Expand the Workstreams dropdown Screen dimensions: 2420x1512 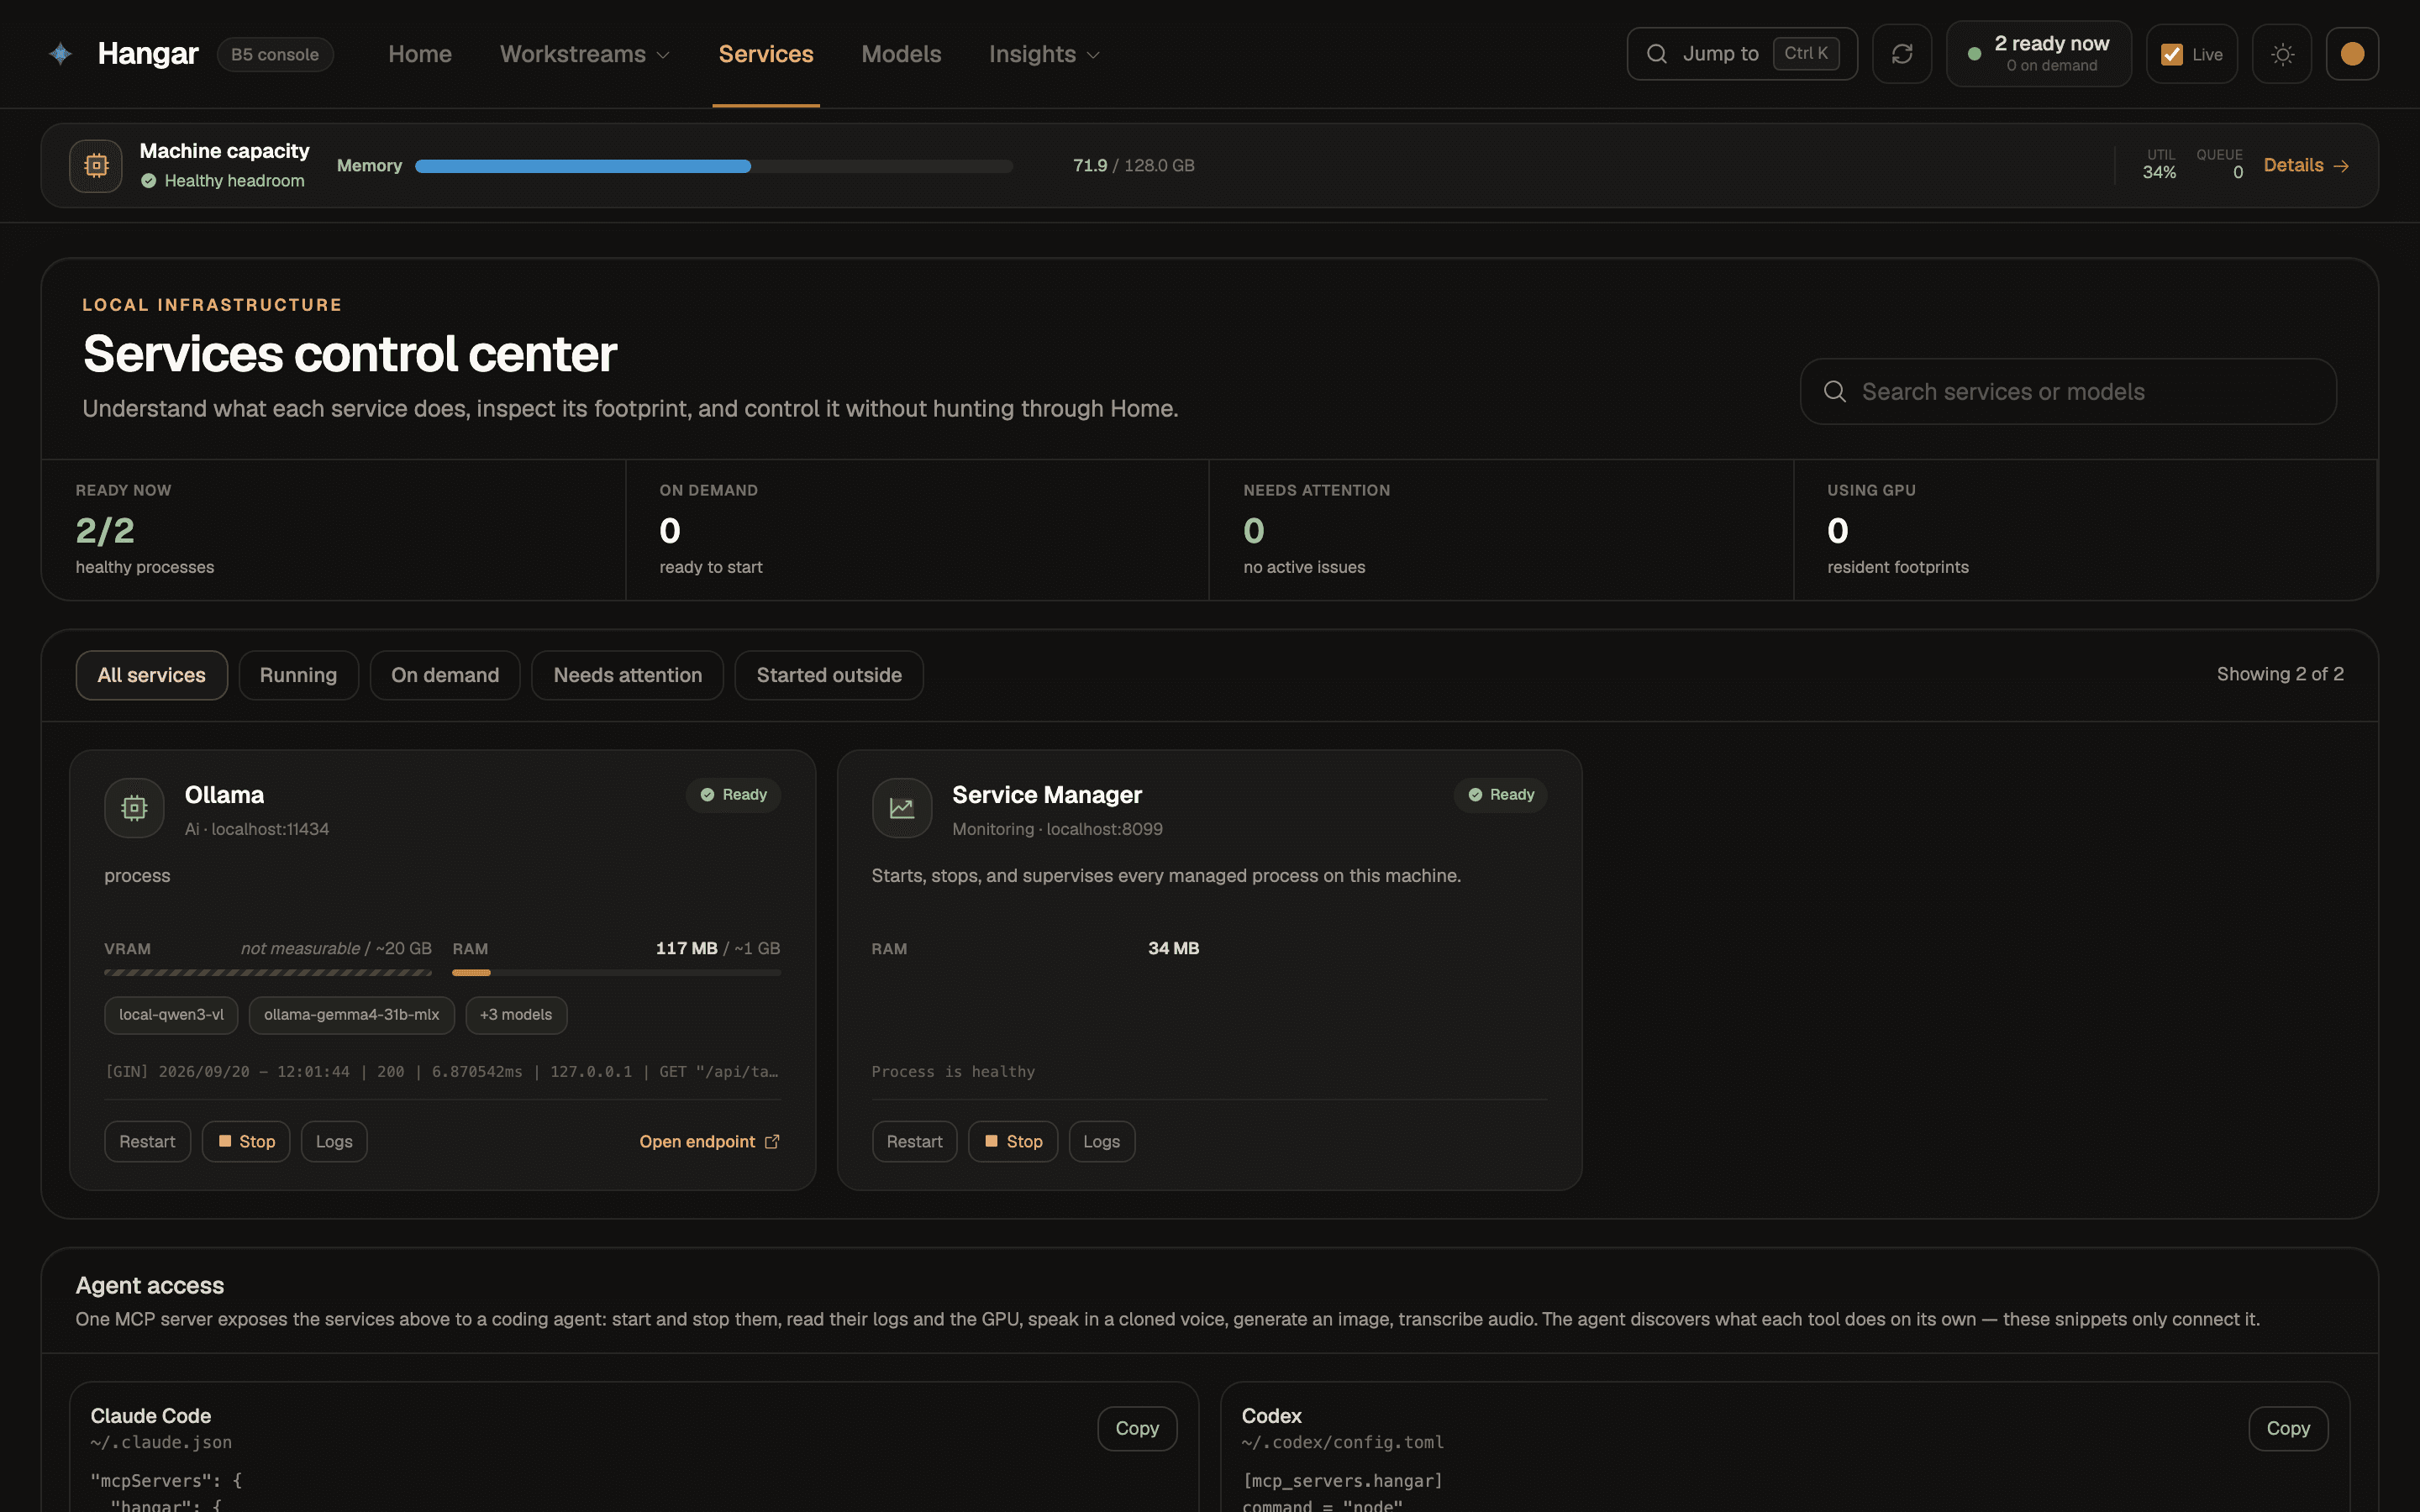click(x=585, y=54)
